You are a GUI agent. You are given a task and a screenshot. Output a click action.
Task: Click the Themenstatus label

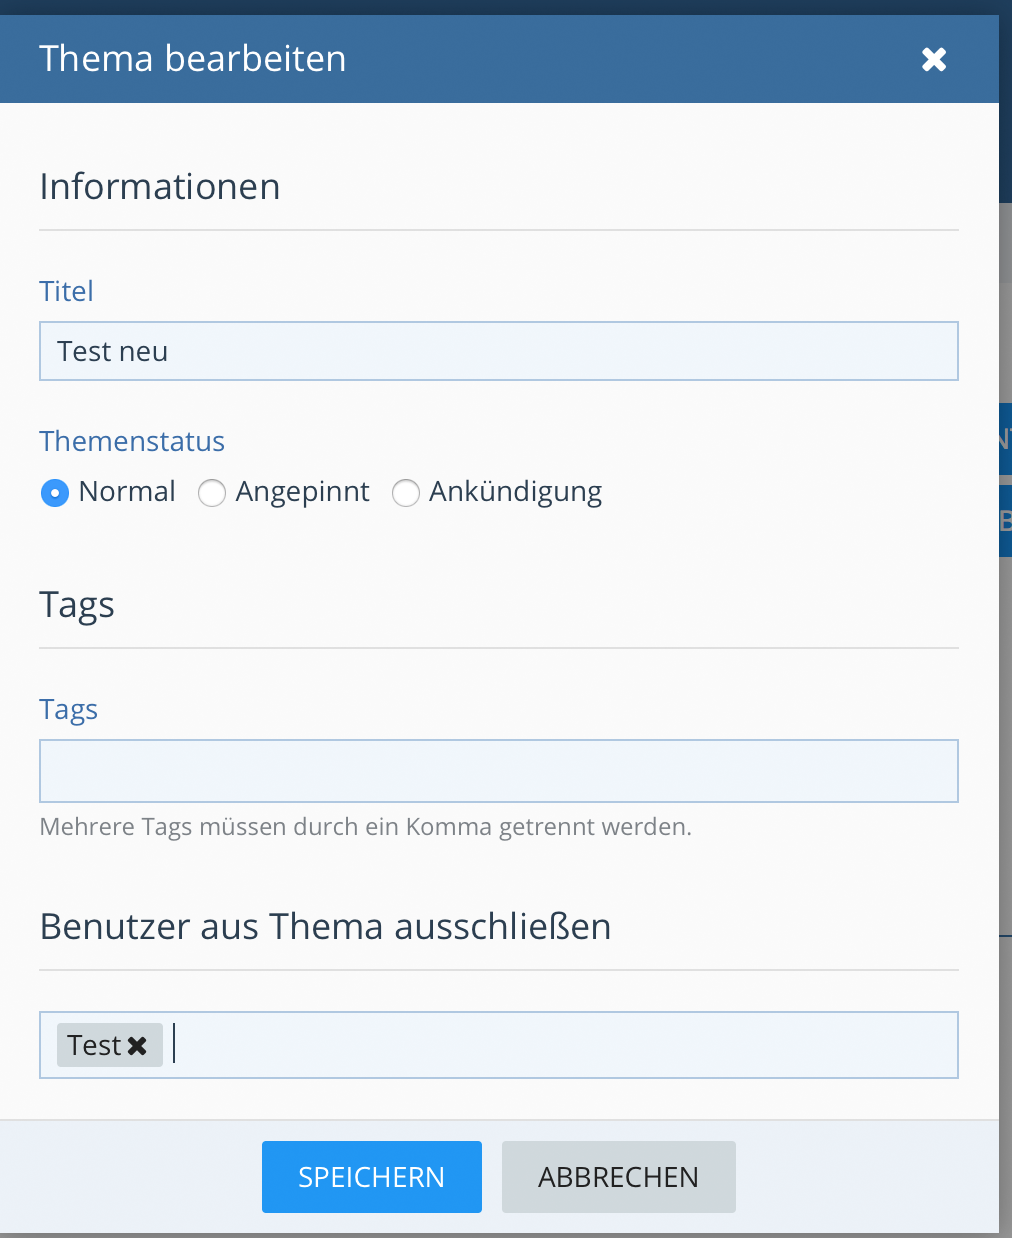[132, 441]
